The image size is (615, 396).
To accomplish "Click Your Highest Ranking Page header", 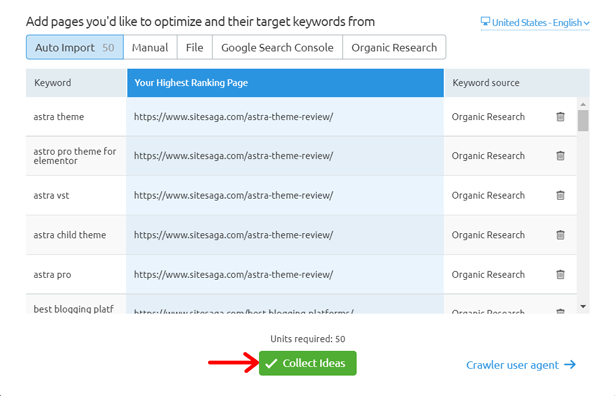I will (286, 83).
